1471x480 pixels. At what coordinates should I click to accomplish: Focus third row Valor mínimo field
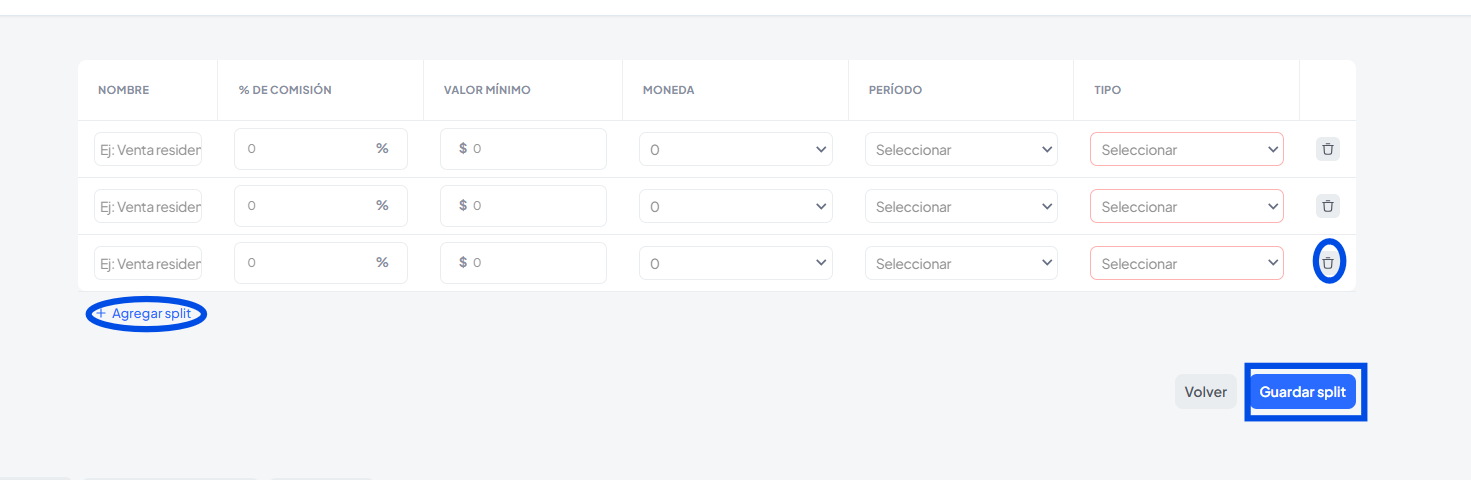click(x=535, y=263)
